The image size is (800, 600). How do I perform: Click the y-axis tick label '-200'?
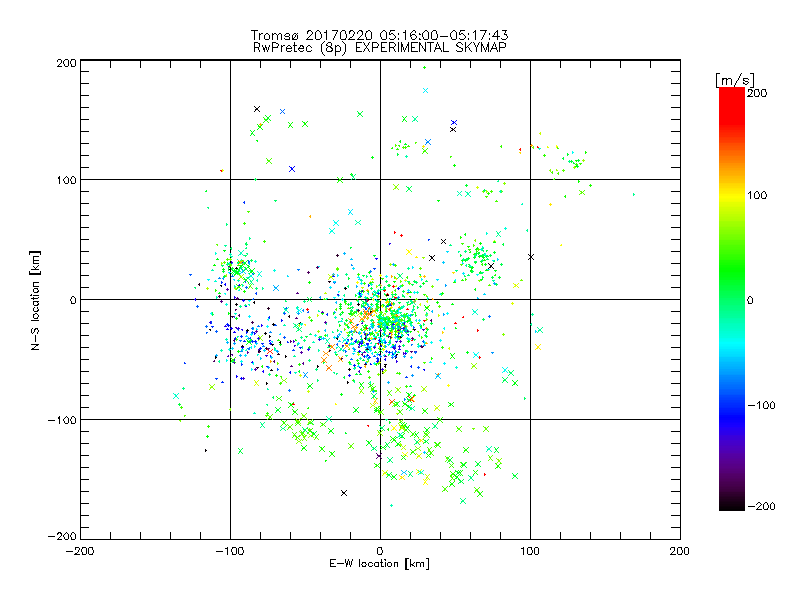click(62, 536)
